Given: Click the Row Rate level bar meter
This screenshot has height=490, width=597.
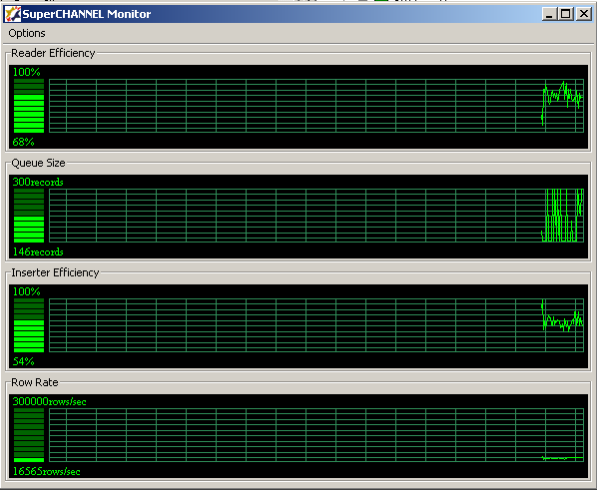Looking at the screenshot, I should coord(29,435).
